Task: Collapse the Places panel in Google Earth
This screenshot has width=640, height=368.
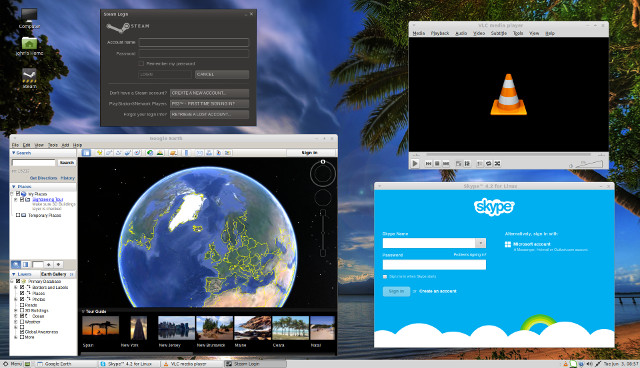Action: point(13,186)
